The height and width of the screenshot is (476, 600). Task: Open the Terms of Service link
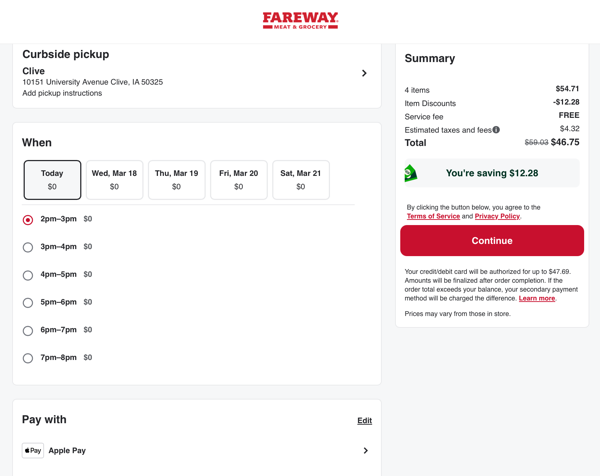click(433, 216)
